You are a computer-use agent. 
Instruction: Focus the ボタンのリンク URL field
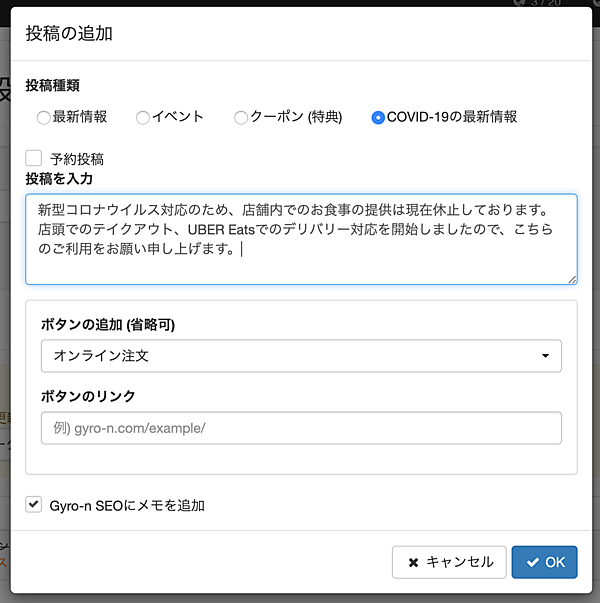[300, 428]
